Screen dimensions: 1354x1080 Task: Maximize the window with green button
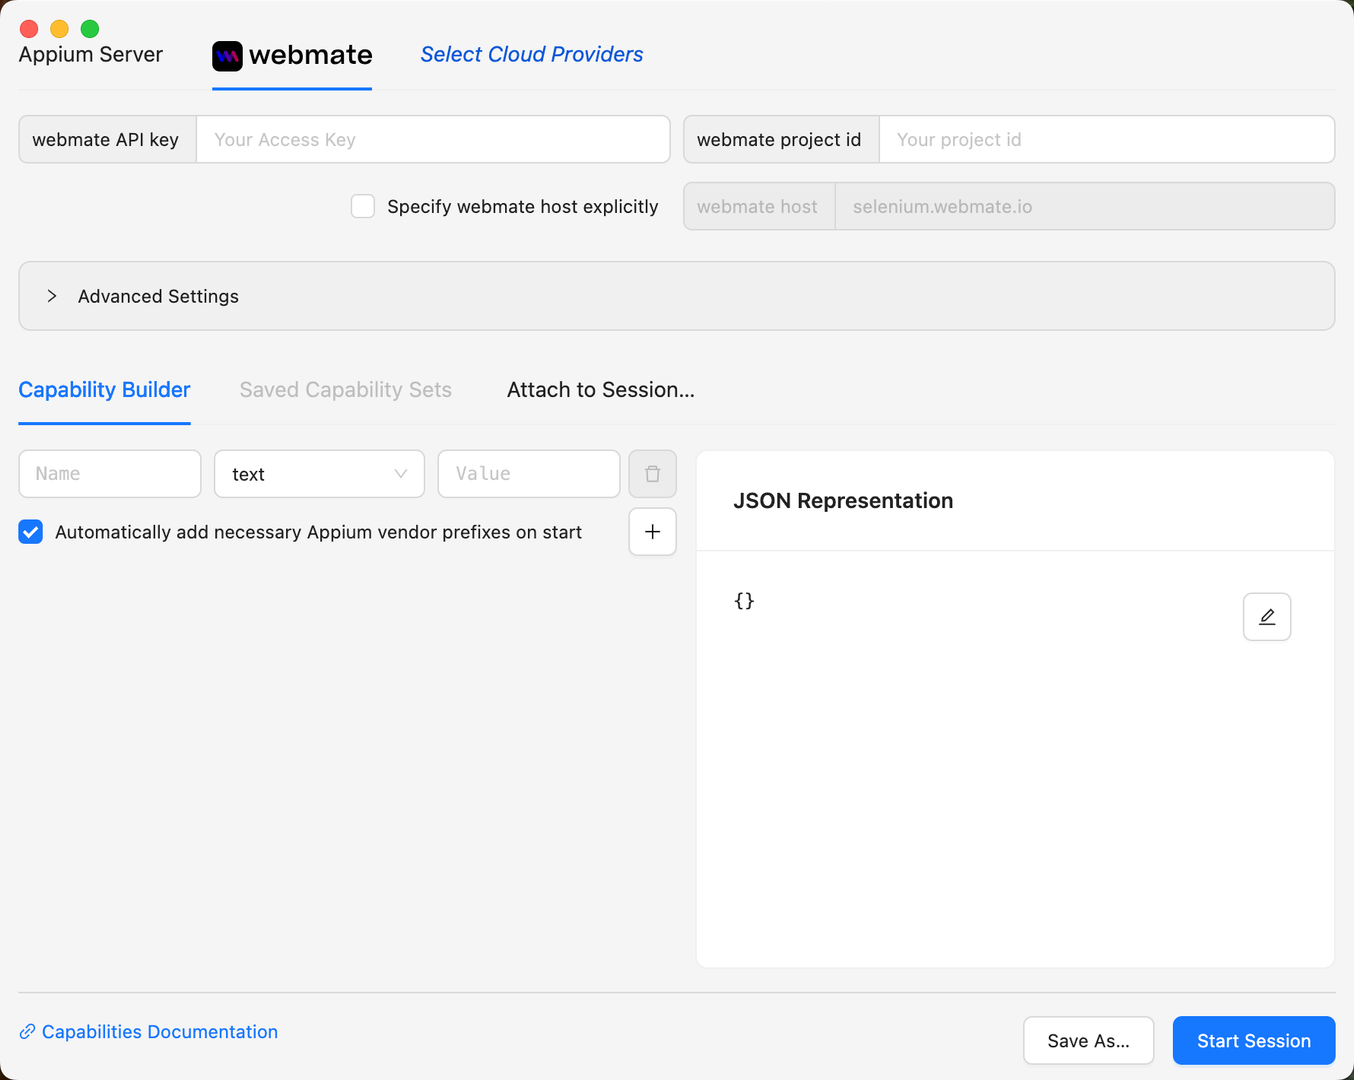[90, 29]
